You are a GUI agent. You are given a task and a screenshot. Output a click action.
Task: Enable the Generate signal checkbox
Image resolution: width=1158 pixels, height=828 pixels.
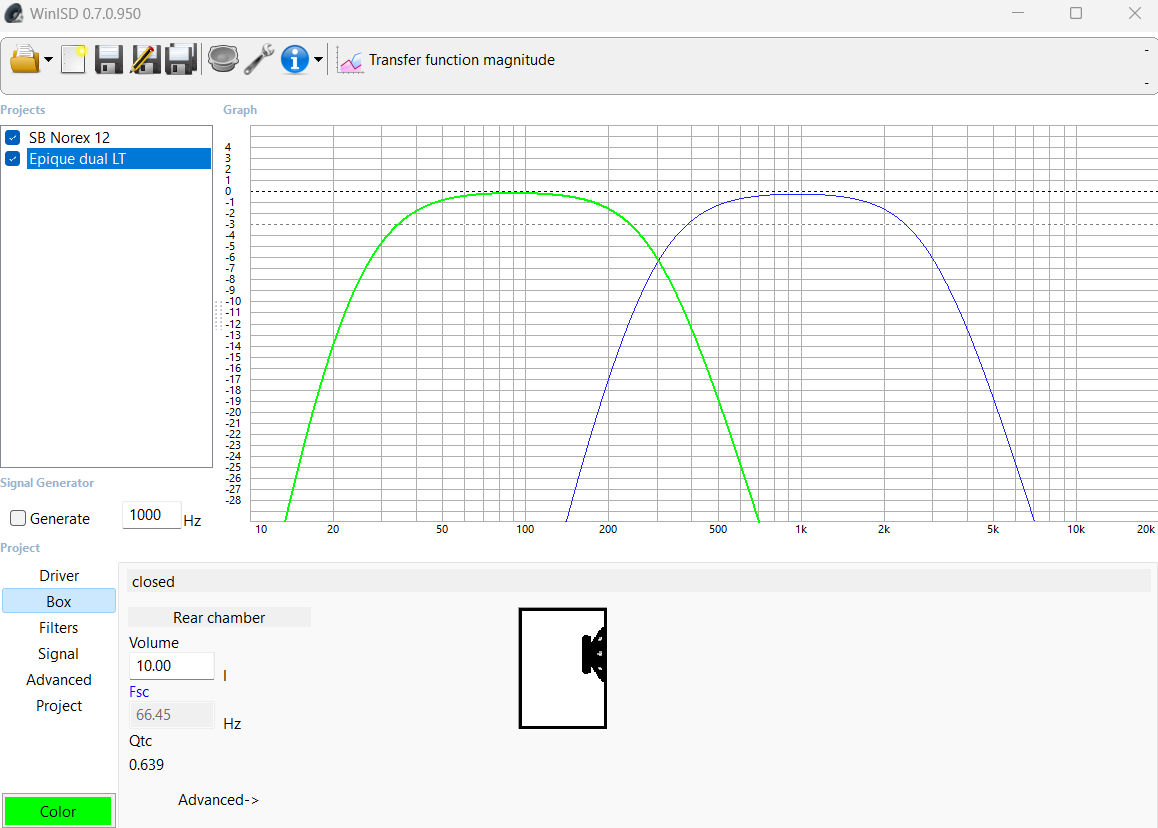click(x=18, y=519)
